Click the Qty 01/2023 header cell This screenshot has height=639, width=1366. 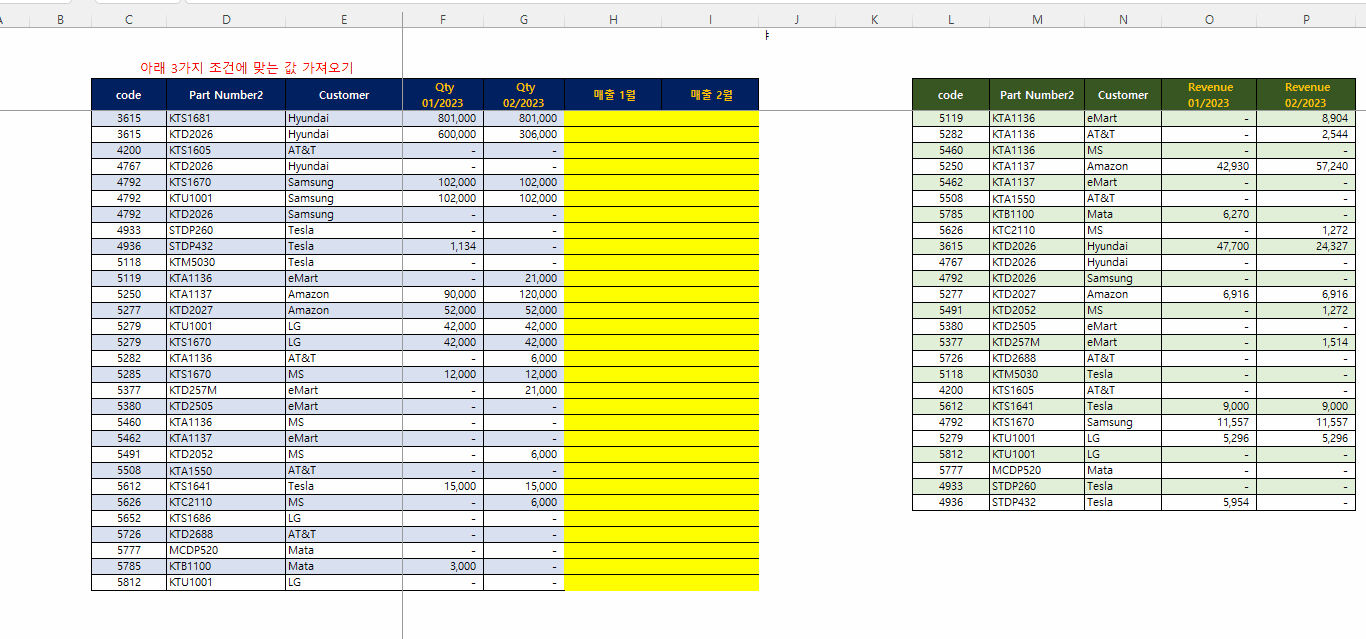[443, 95]
